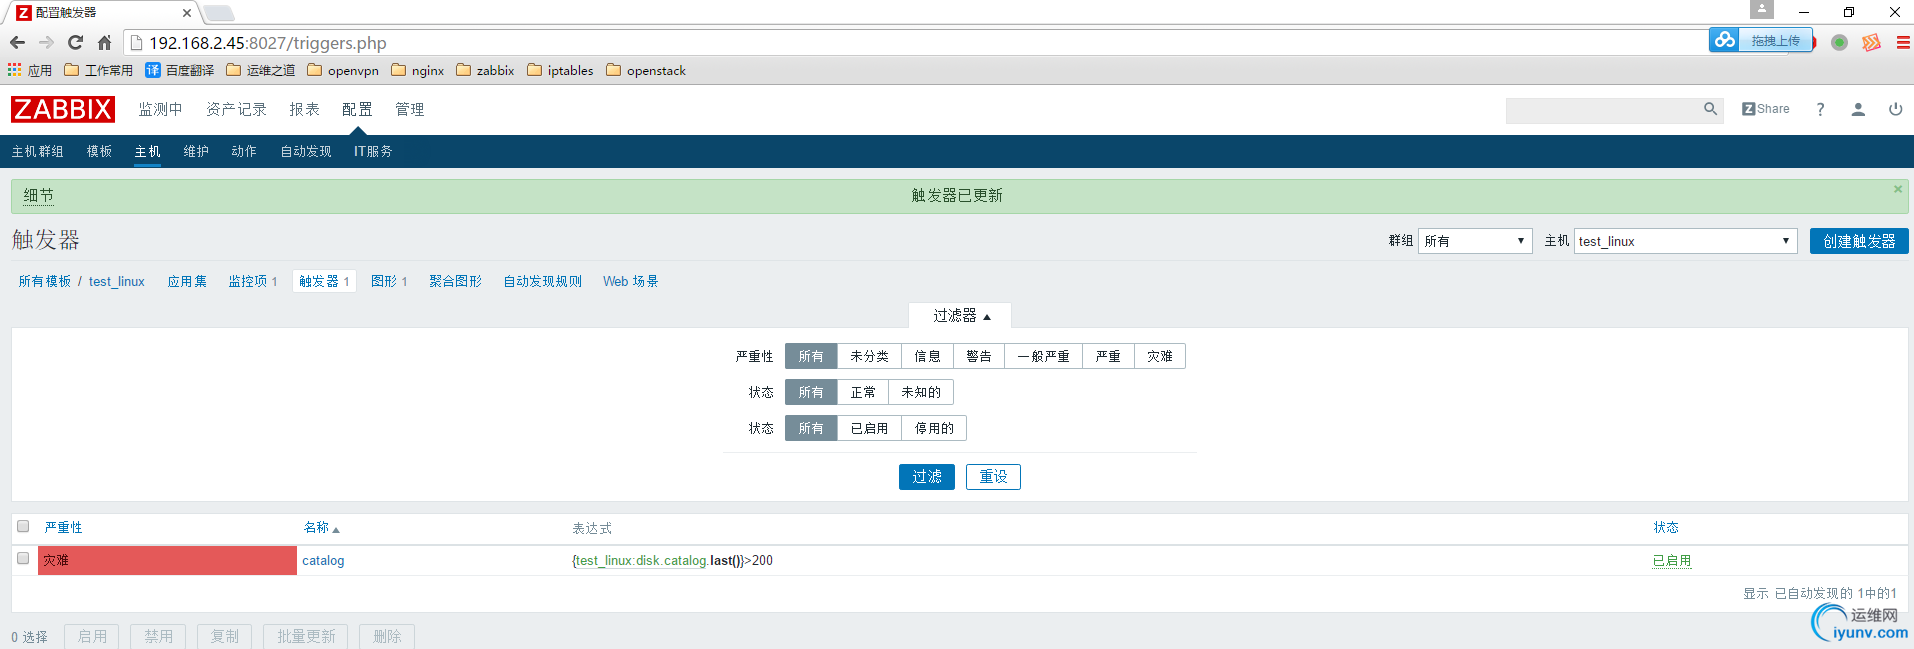This screenshot has width=1914, height=649.
Task: Sort triggers by 名称 column
Action: 321,527
